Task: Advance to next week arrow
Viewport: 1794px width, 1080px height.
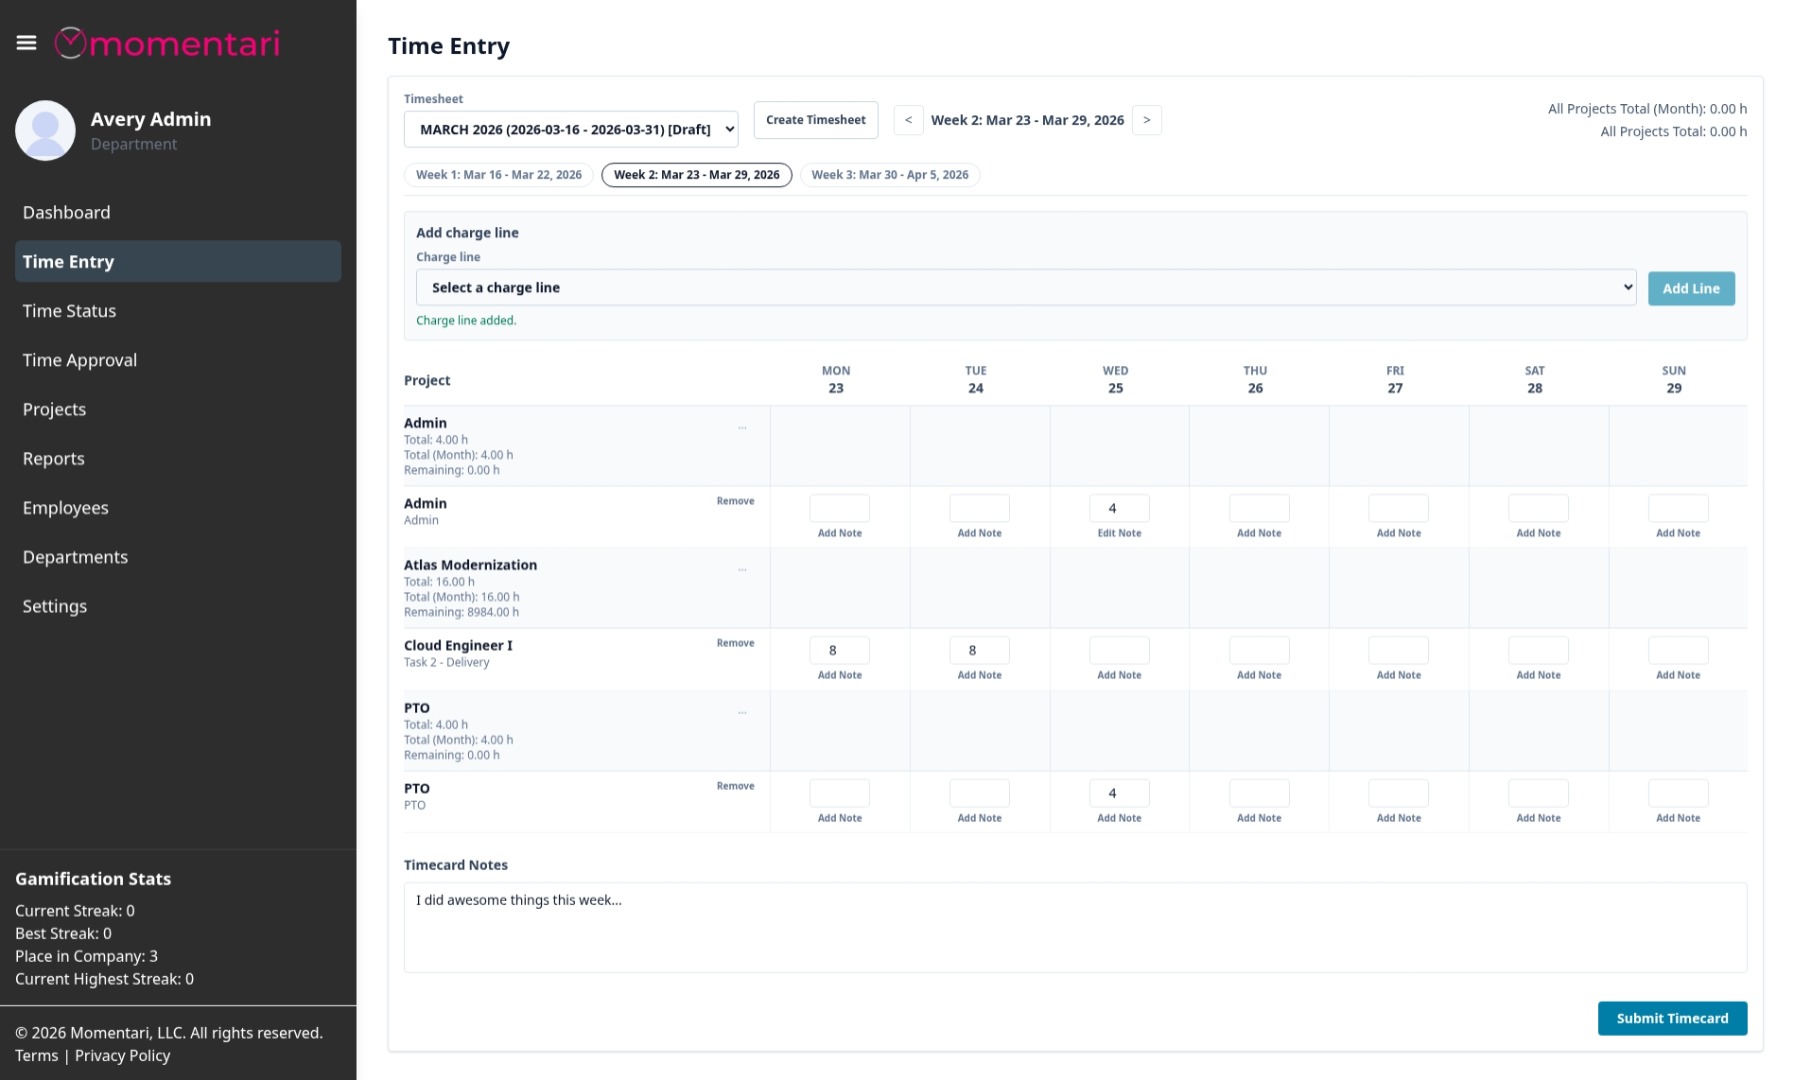Action: (1146, 120)
